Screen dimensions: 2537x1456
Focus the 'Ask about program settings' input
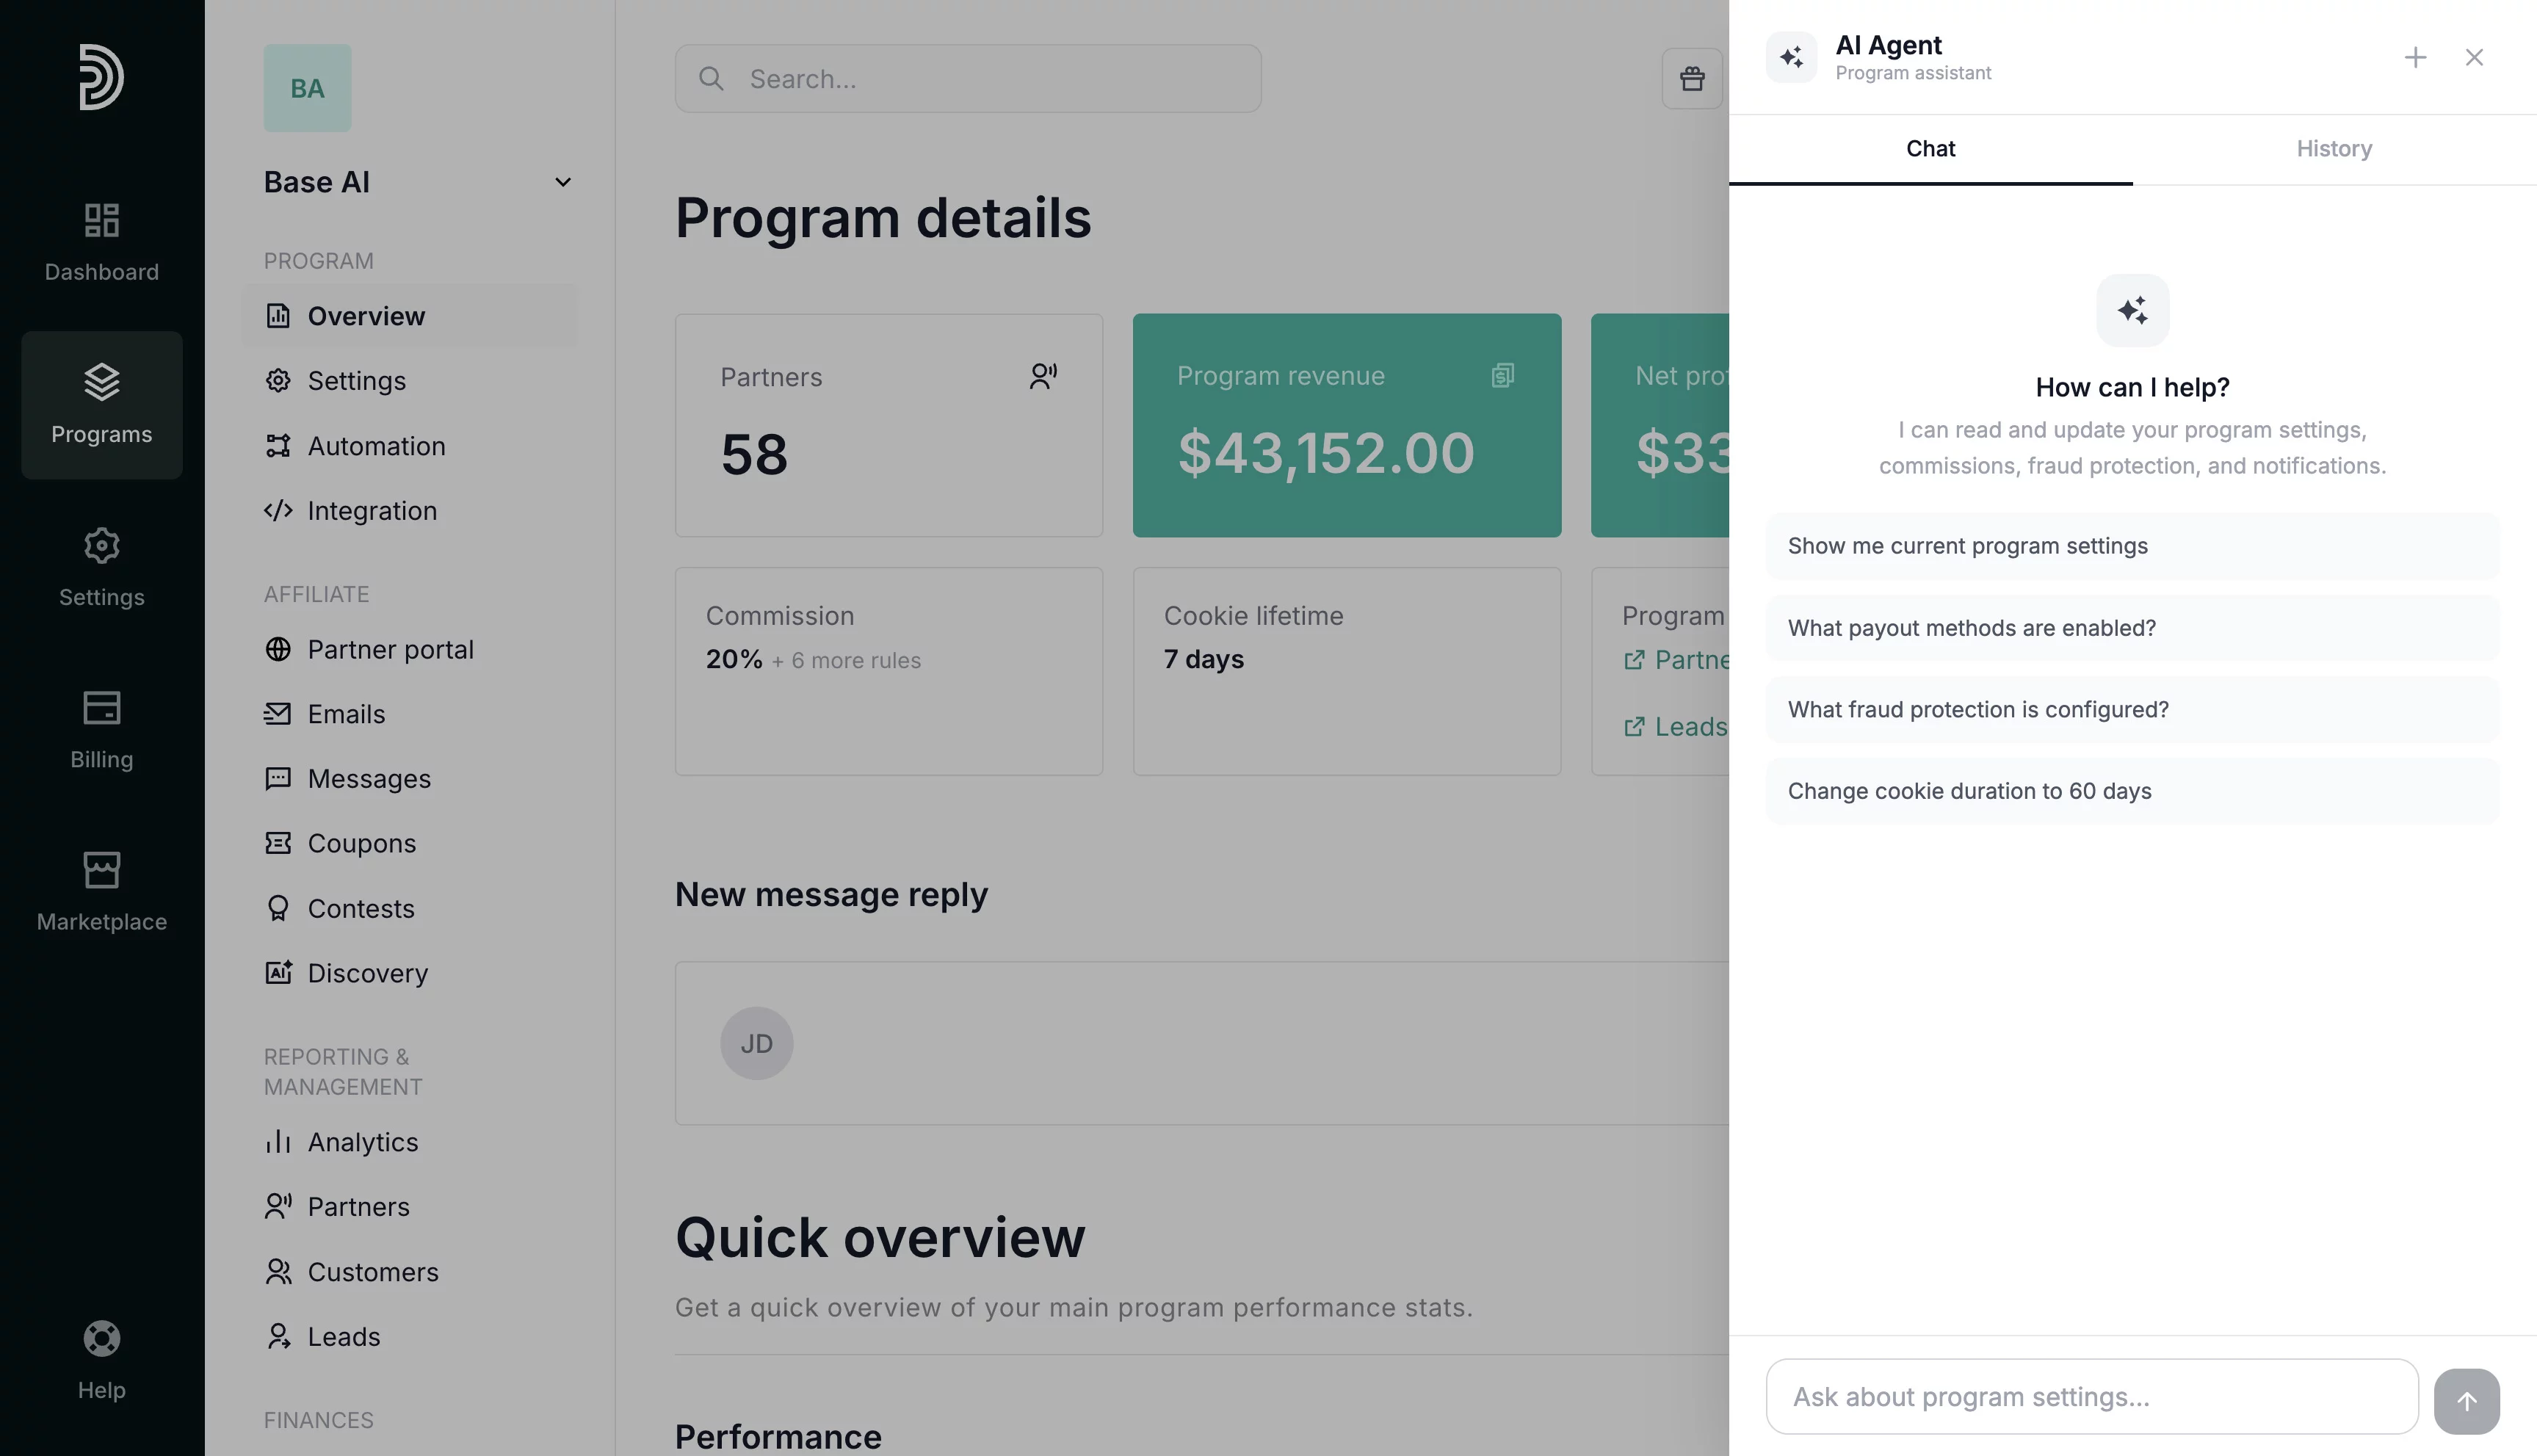pos(2091,1397)
